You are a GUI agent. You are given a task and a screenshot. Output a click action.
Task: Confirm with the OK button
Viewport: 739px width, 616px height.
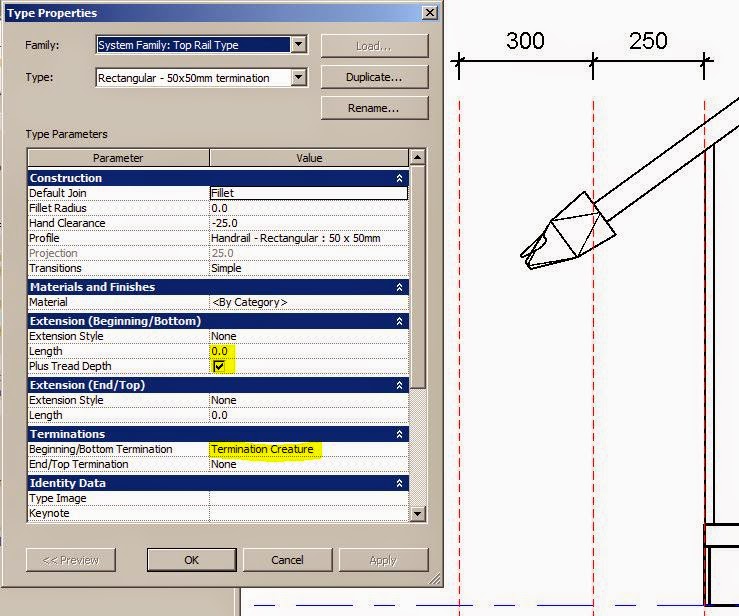pos(191,559)
